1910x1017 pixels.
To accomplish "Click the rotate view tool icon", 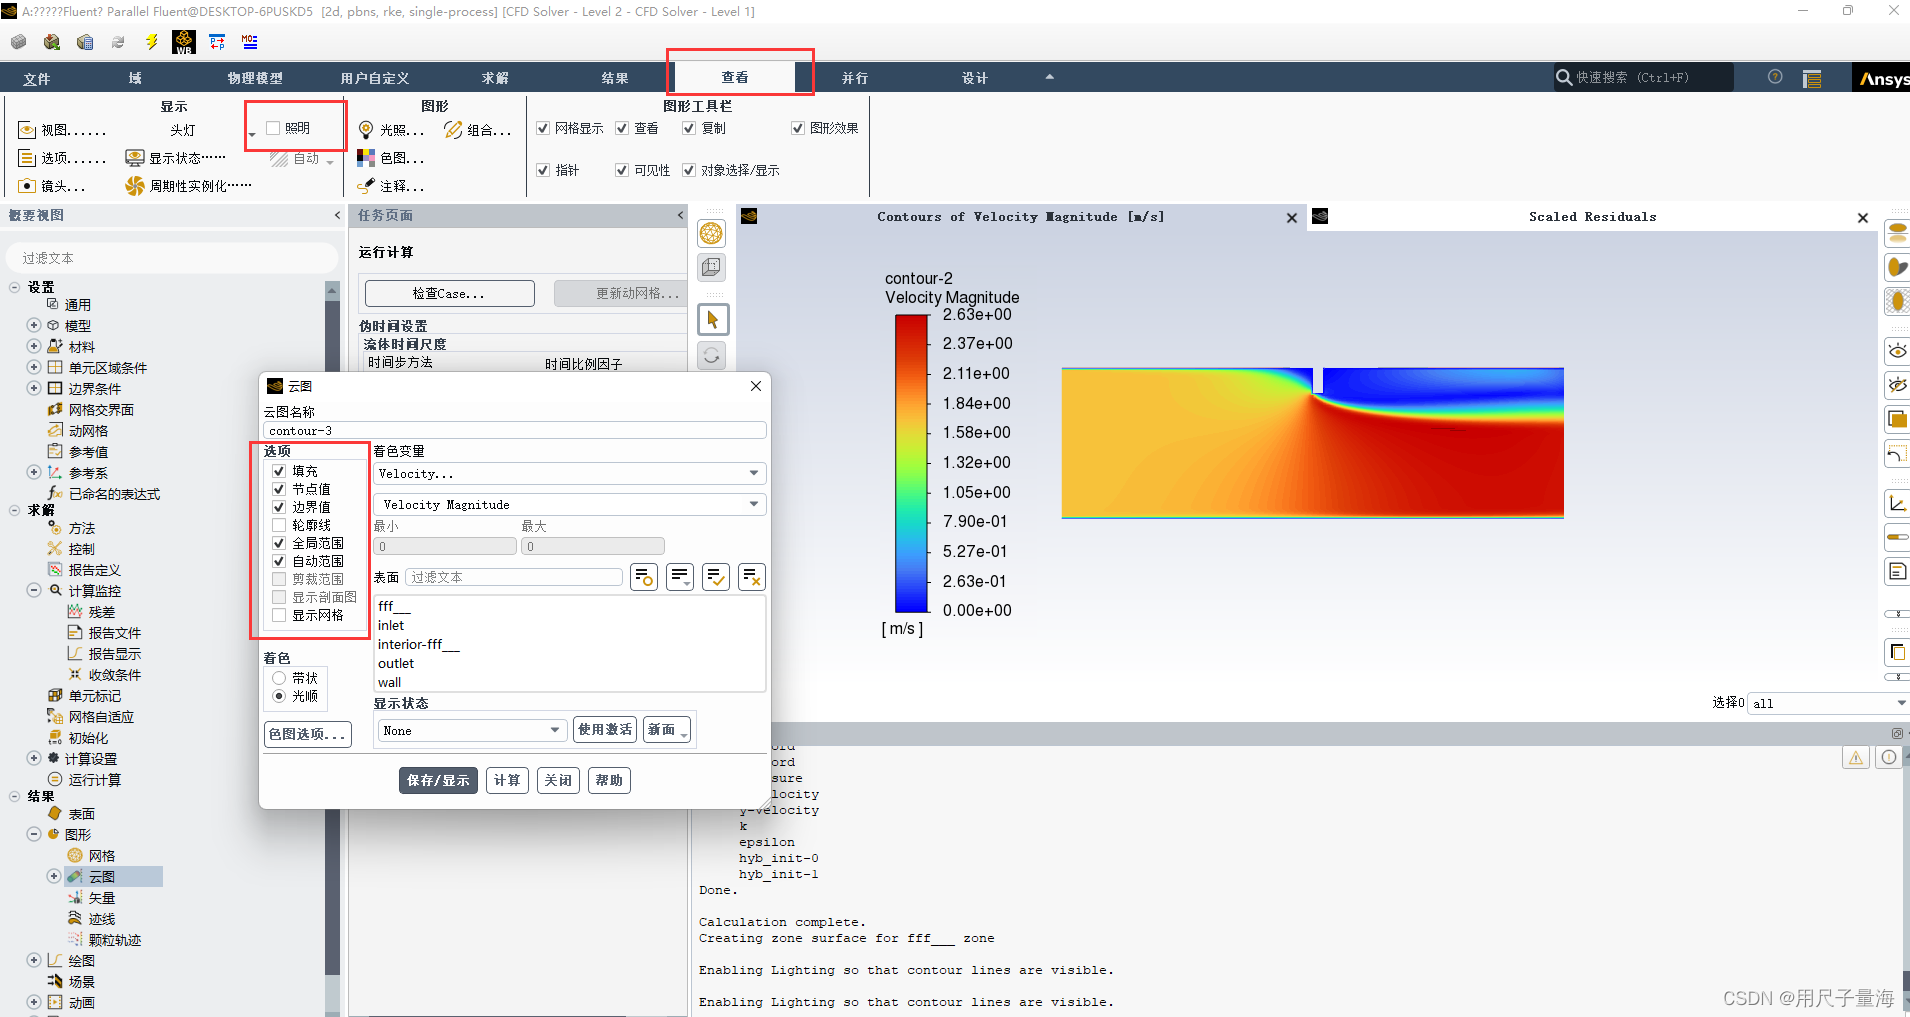I will click(711, 356).
